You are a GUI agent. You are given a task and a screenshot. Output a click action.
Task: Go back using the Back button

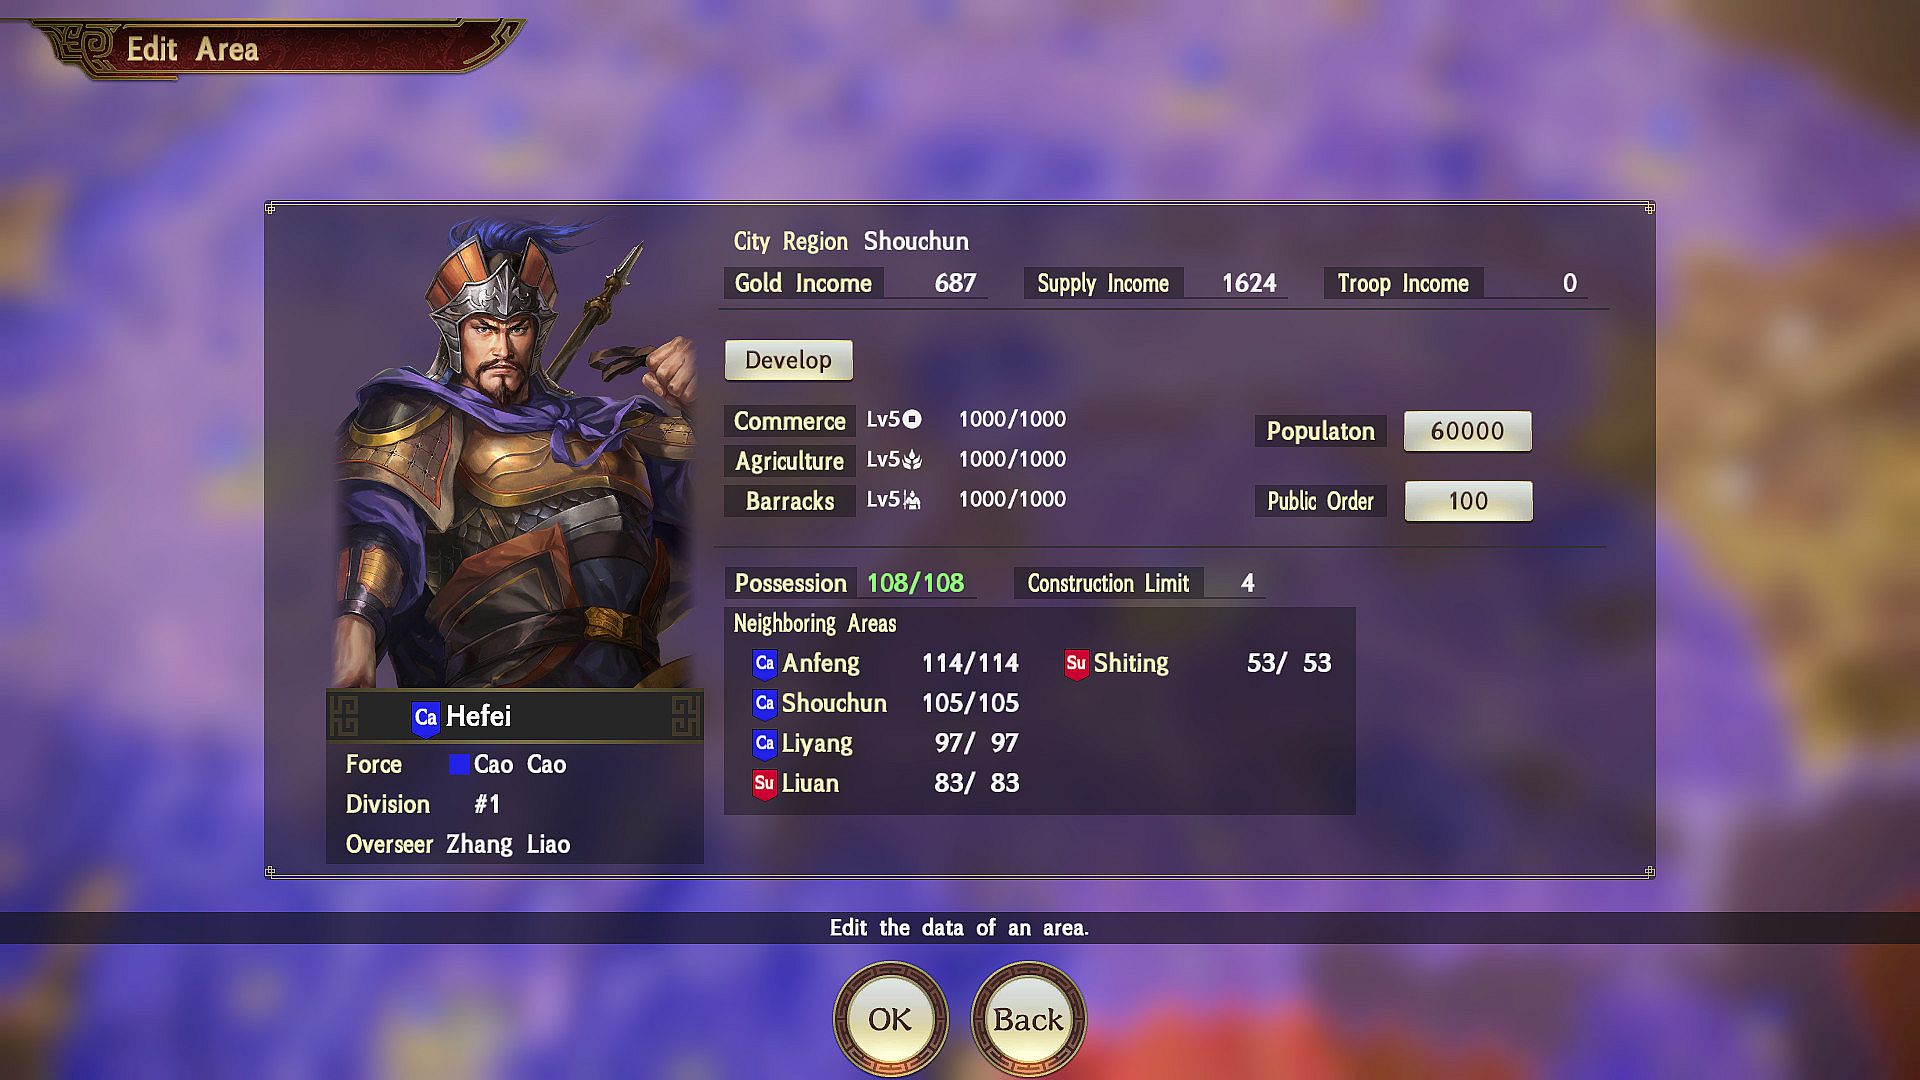point(1028,1019)
